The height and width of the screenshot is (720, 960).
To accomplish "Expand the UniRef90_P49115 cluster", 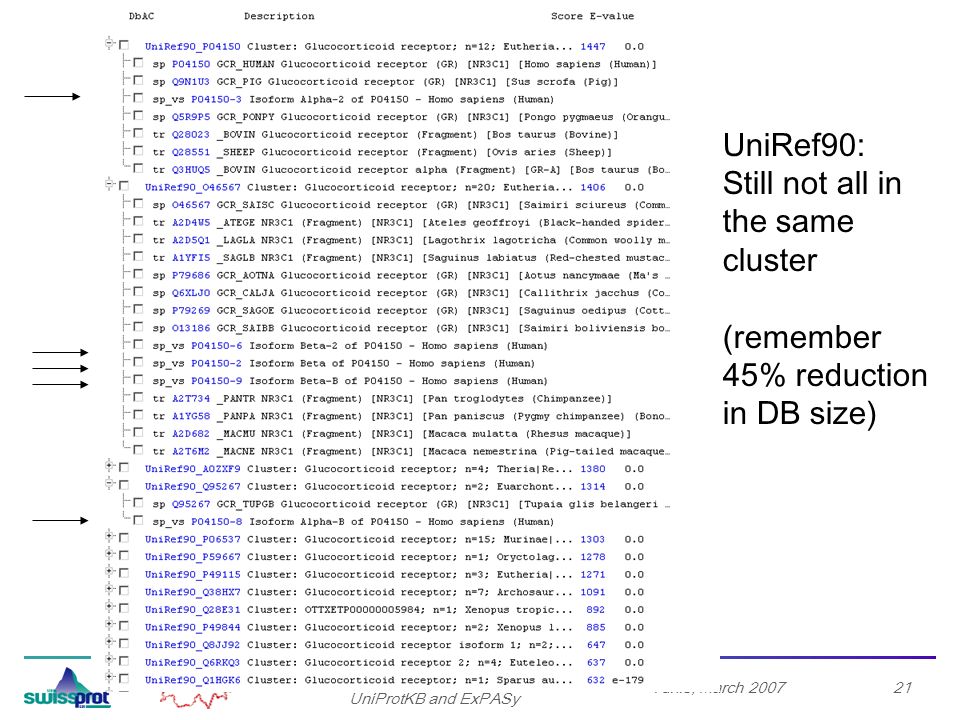I will point(110,572).
